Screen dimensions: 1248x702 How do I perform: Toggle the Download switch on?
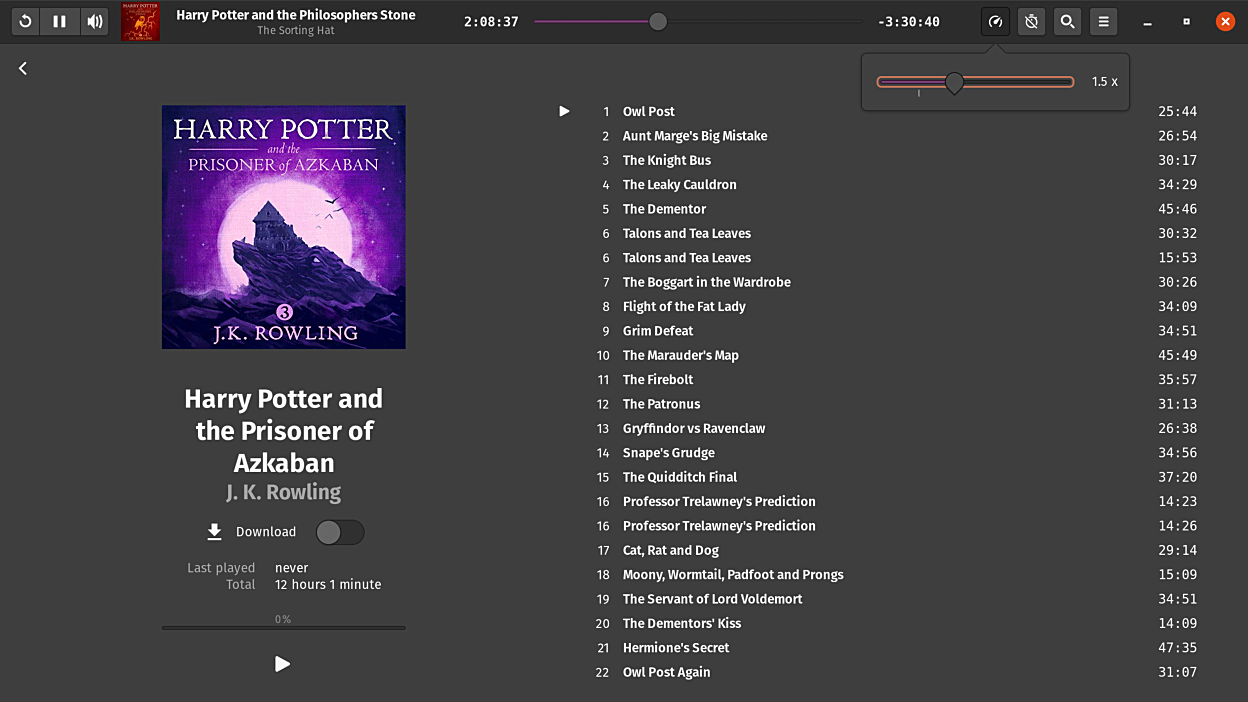coord(340,532)
